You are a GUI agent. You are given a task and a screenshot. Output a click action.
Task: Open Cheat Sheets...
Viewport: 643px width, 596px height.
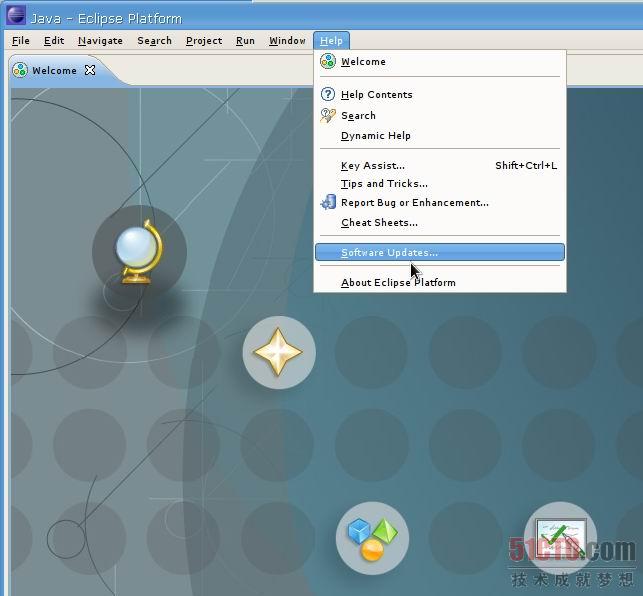pos(440,222)
